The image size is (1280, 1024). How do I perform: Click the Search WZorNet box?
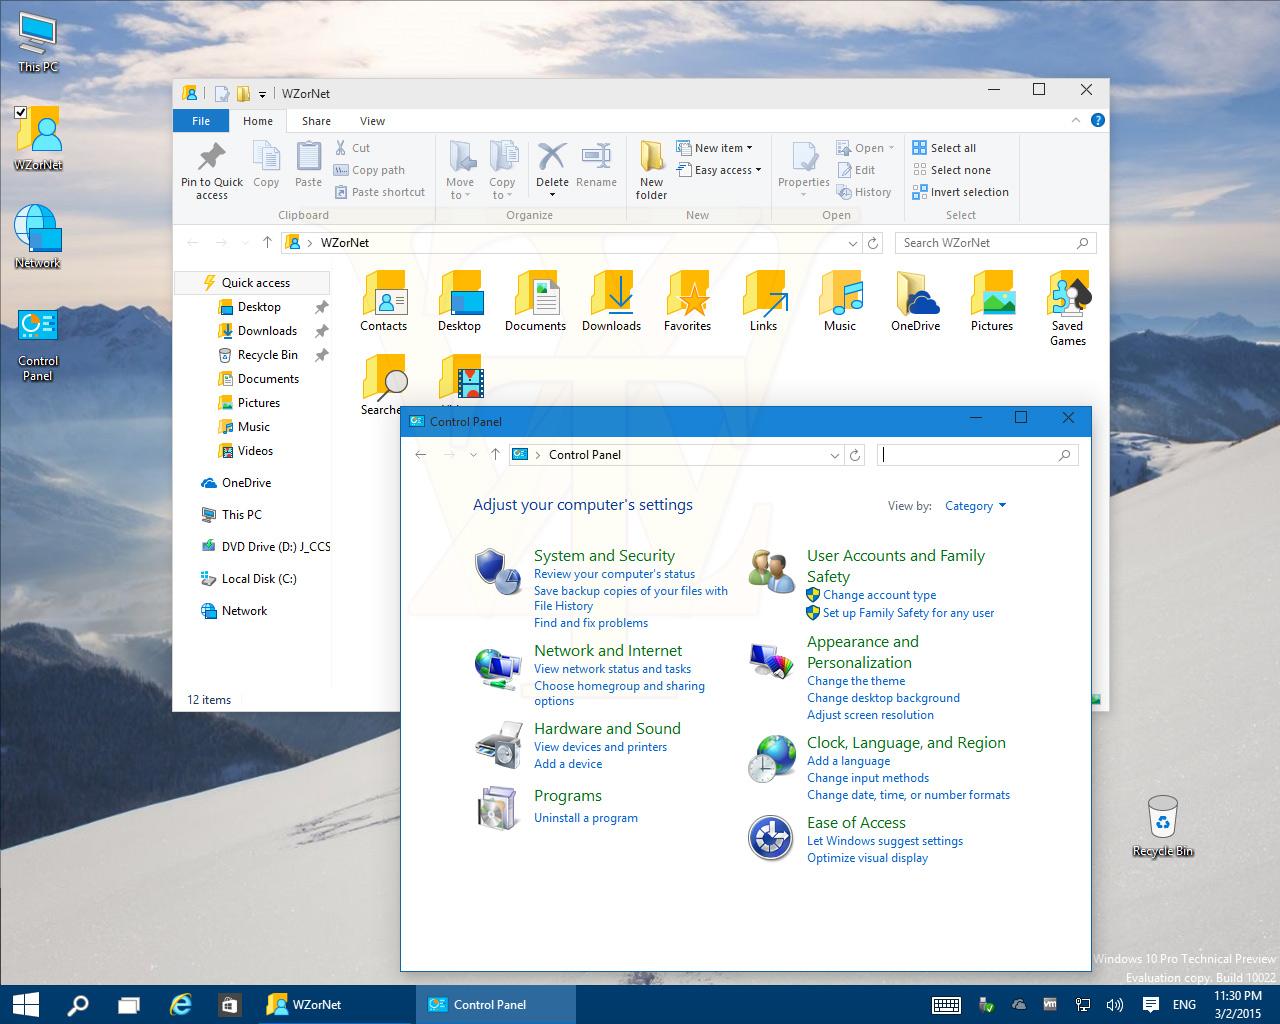coord(995,243)
